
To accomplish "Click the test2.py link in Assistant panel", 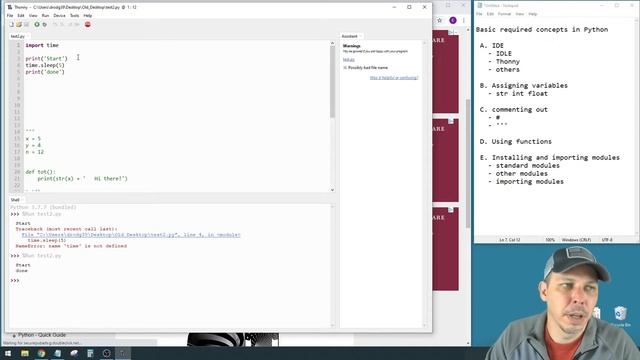I will click(349, 60).
